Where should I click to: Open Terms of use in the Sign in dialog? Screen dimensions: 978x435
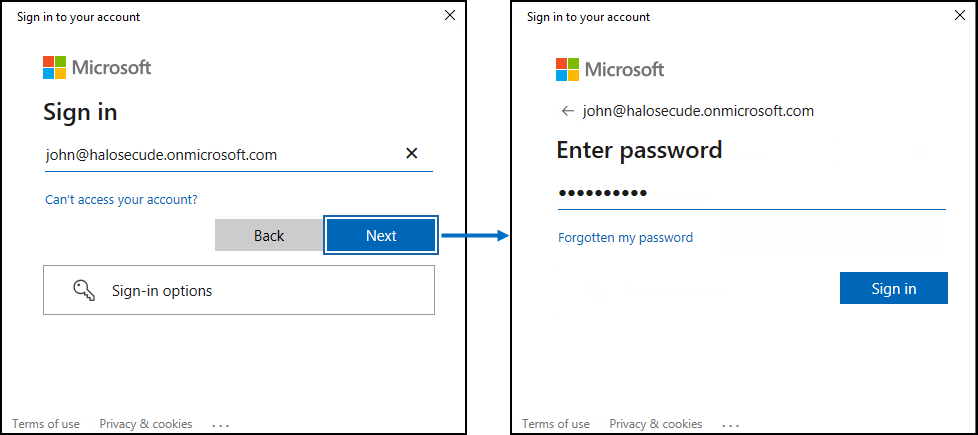[x=46, y=424]
